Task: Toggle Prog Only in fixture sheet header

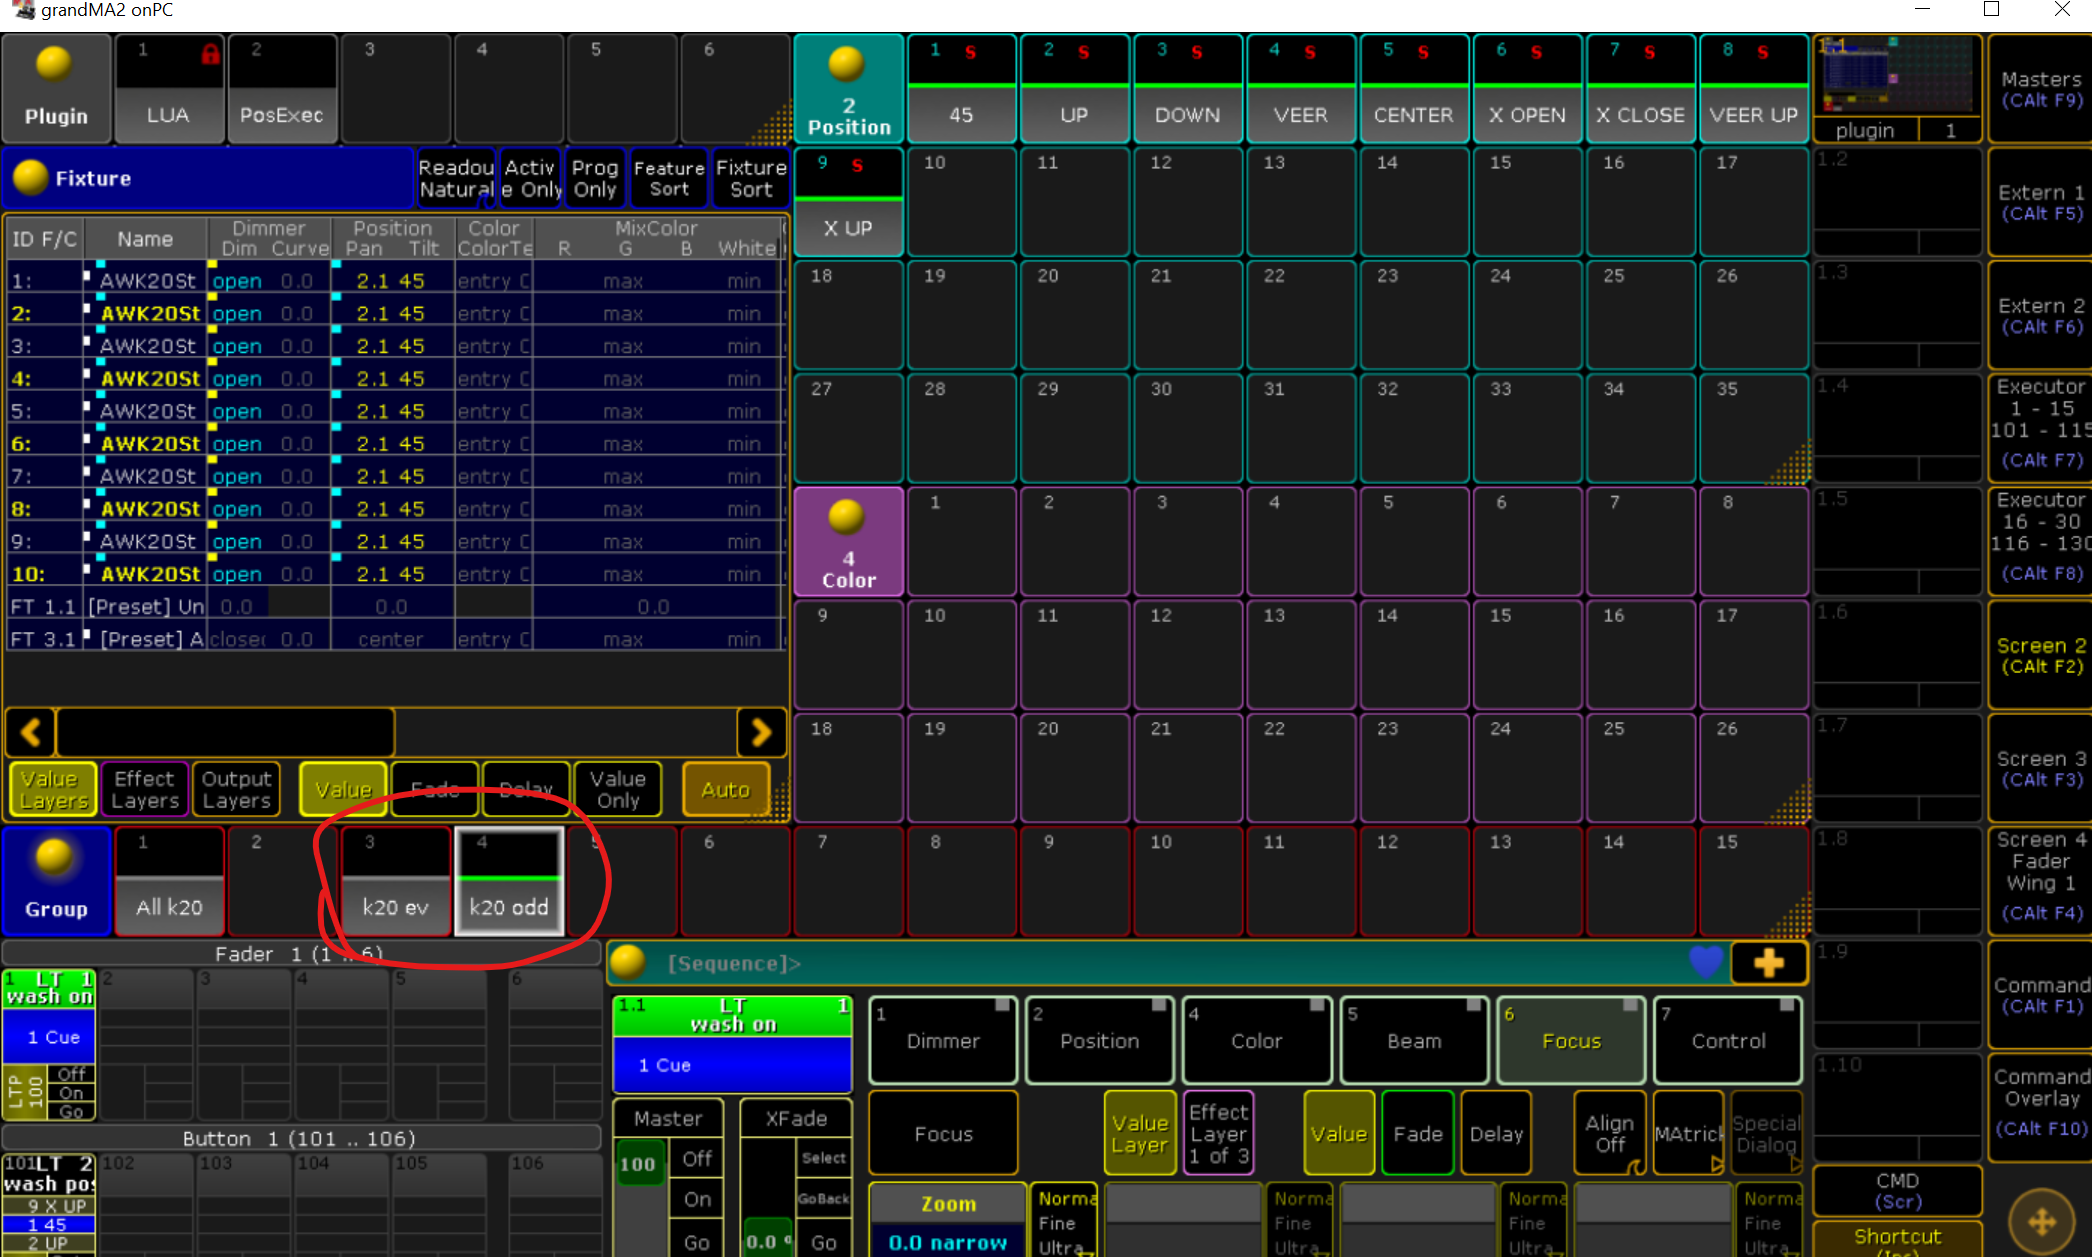Action: 595,179
